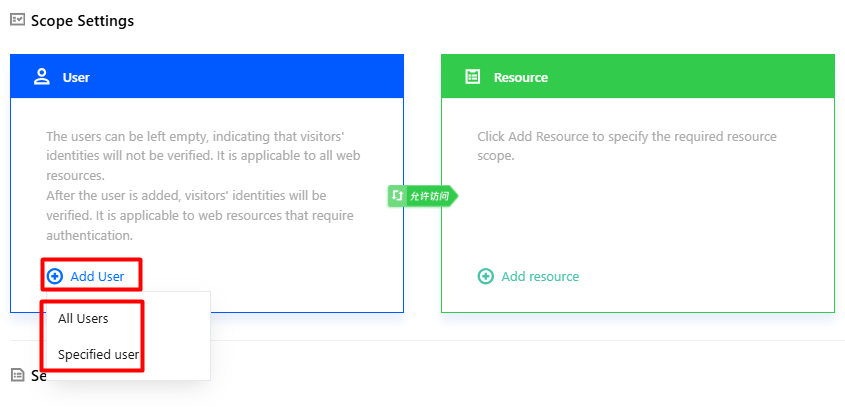Viewport: 845px width, 407px height.
Task: Click the User panel description text
Action: pyautogui.click(x=203, y=186)
